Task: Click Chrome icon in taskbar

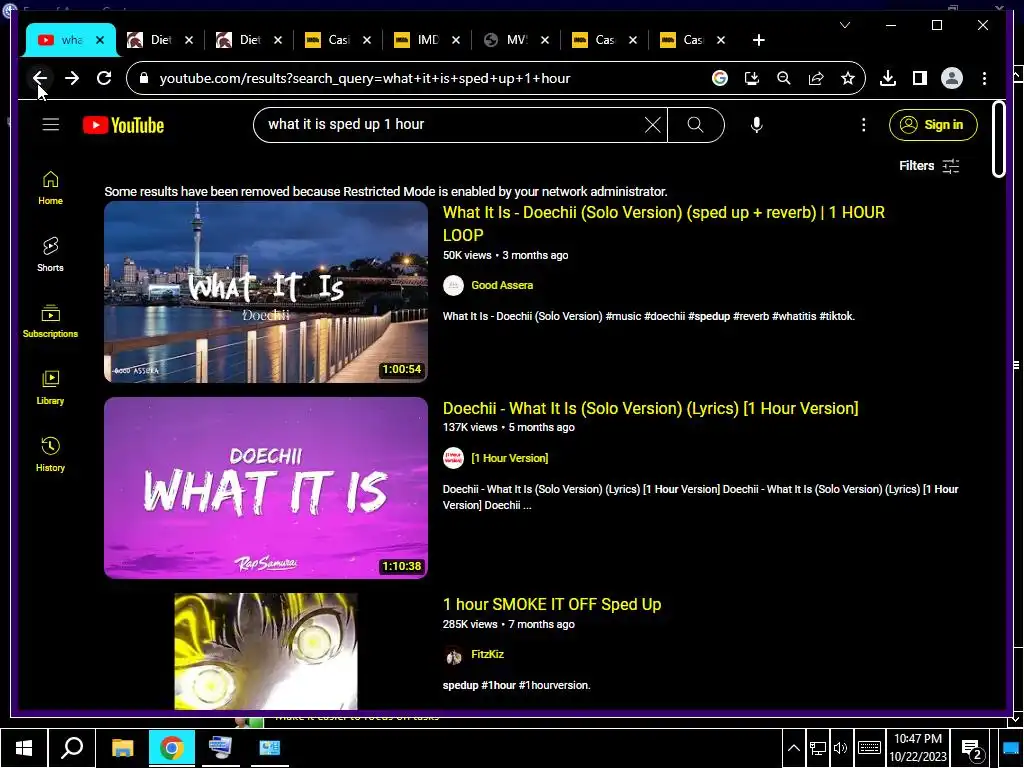Action: point(172,748)
